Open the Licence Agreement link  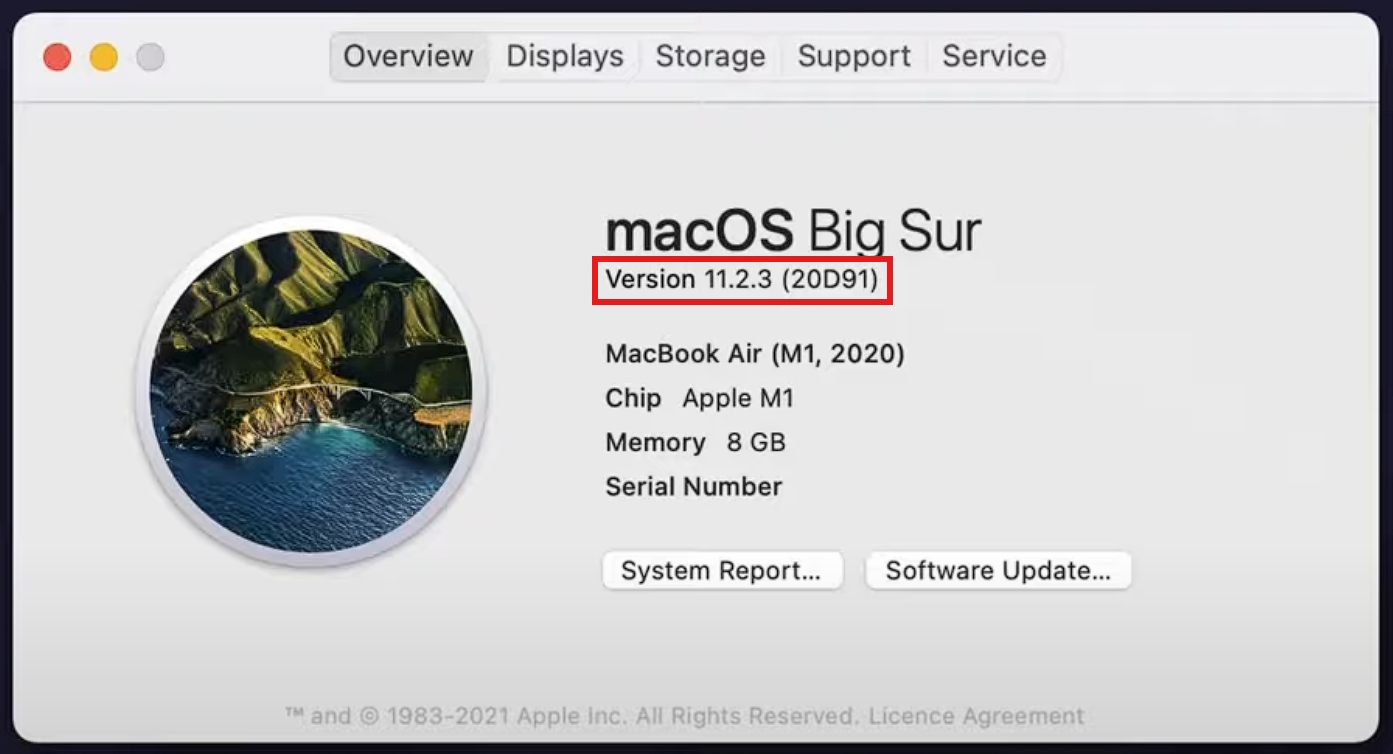[x=976, y=716]
